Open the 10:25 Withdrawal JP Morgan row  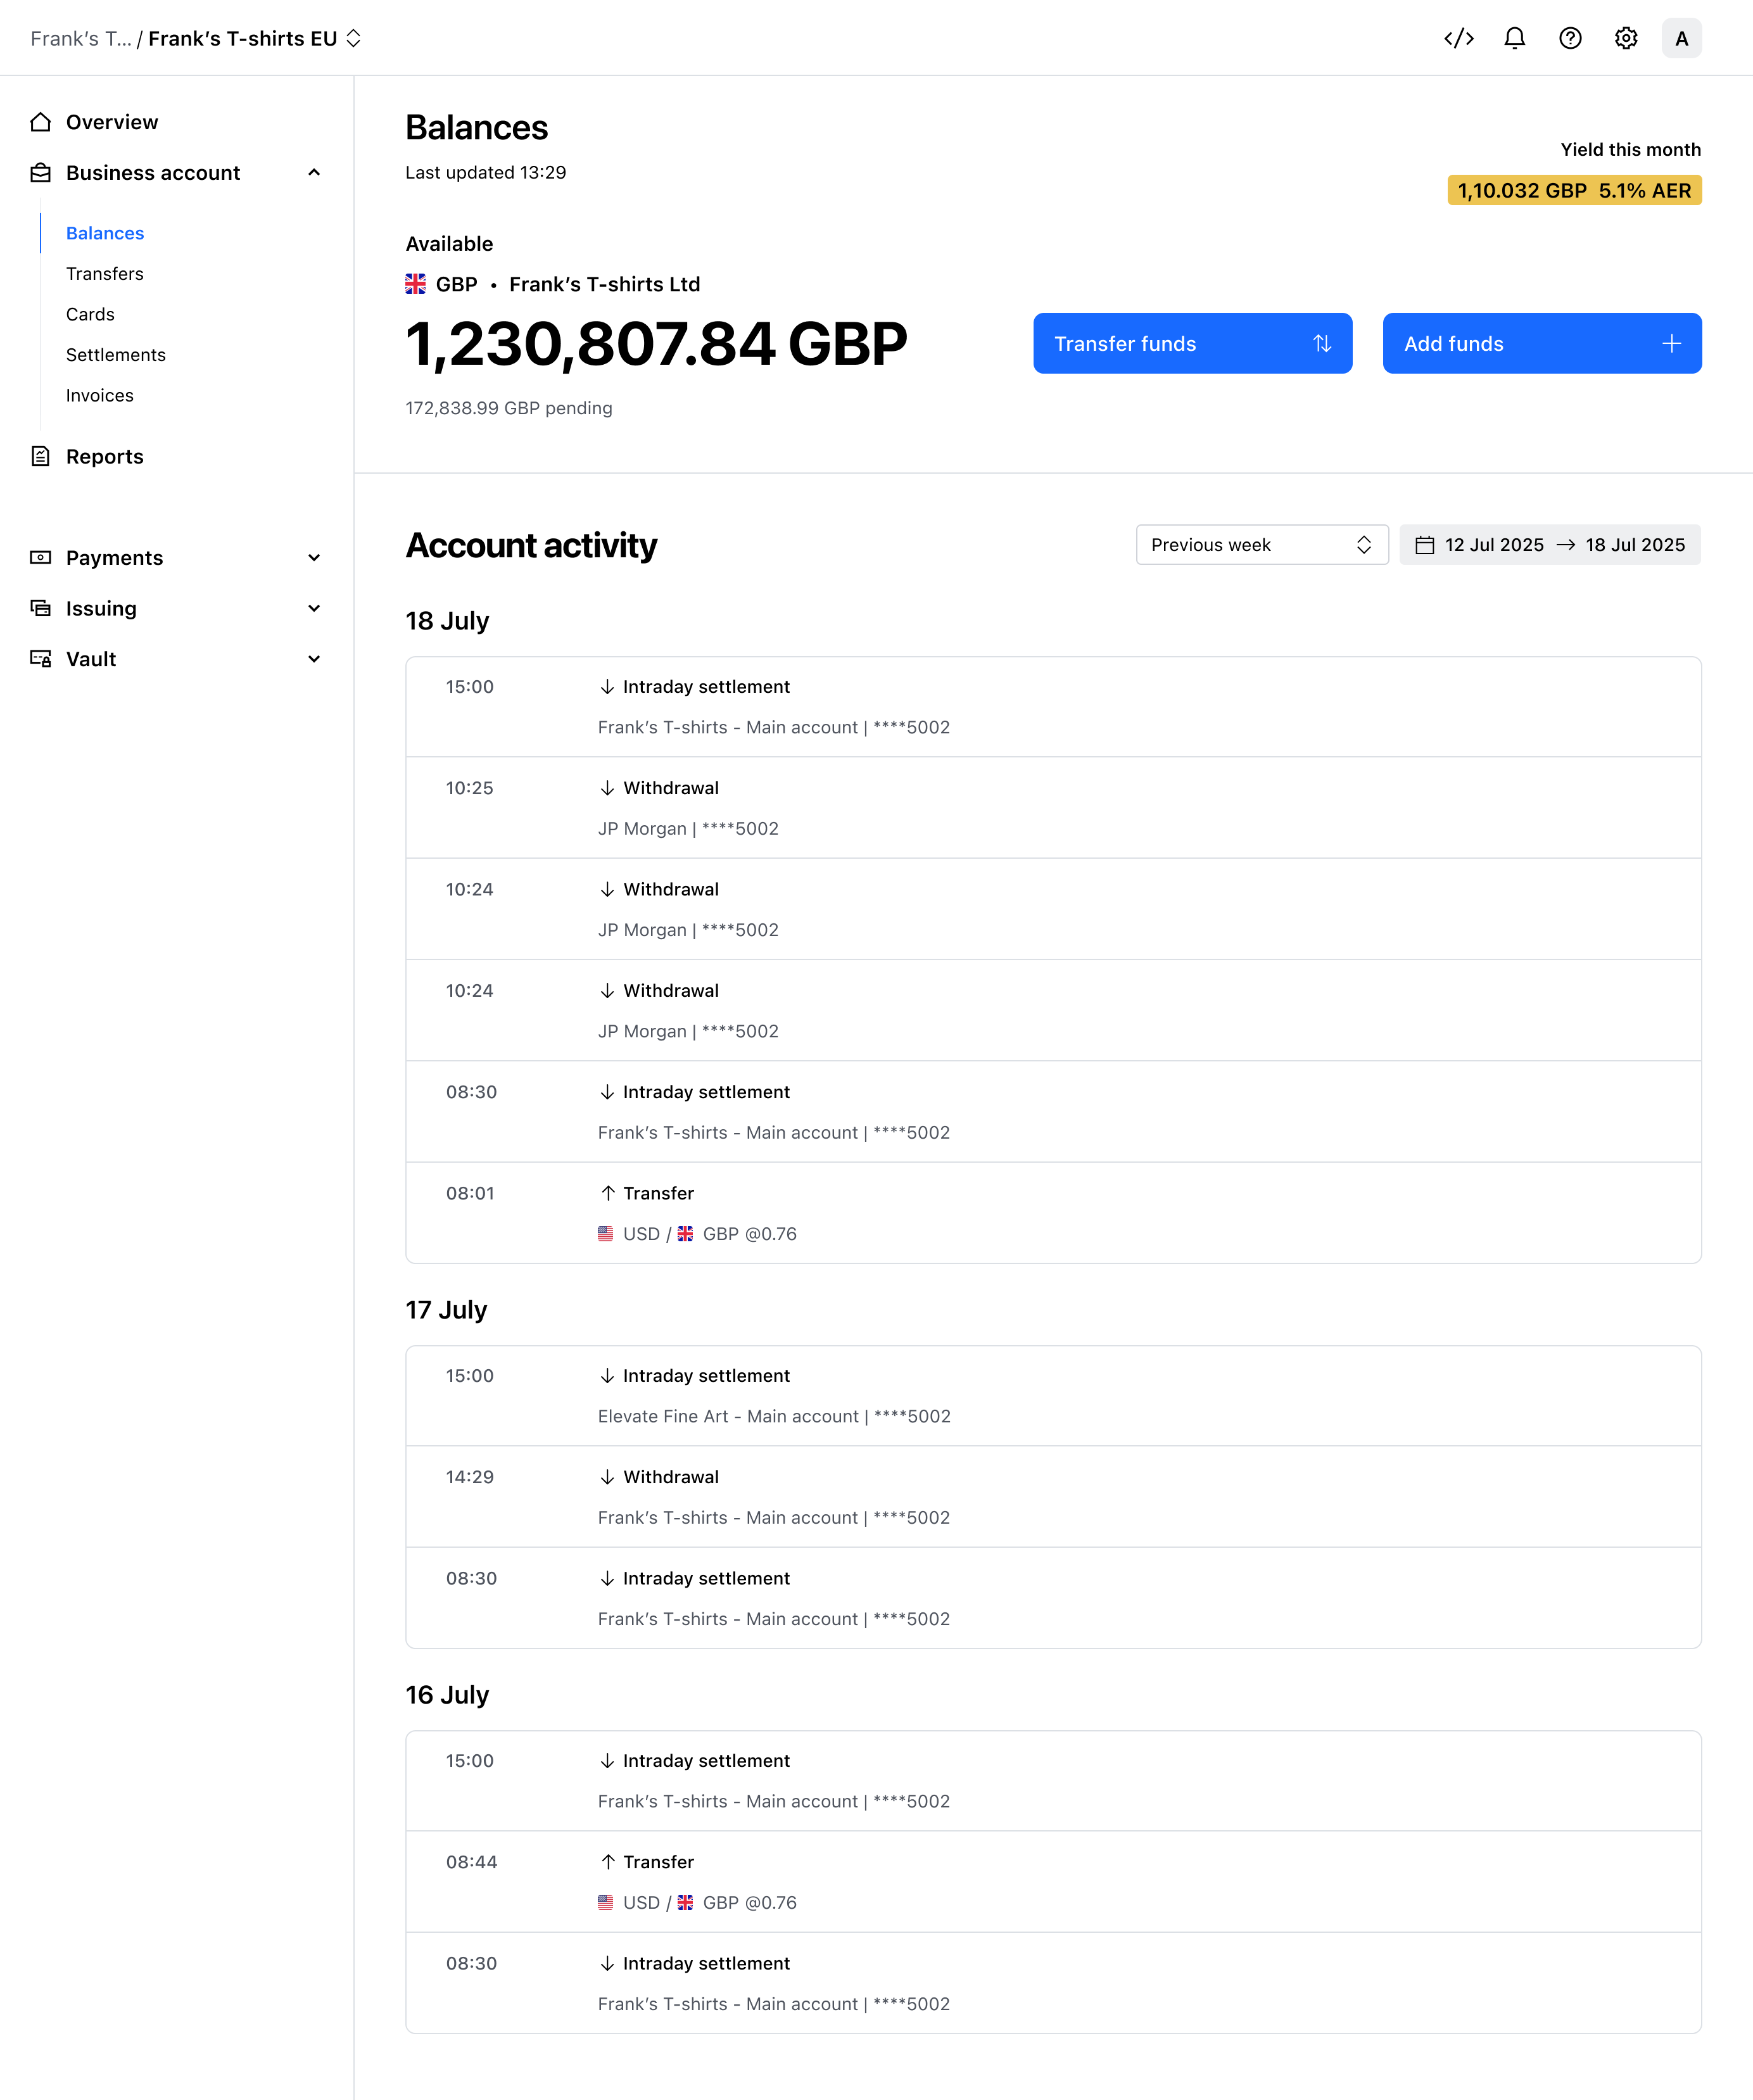(x=1053, y=808)
